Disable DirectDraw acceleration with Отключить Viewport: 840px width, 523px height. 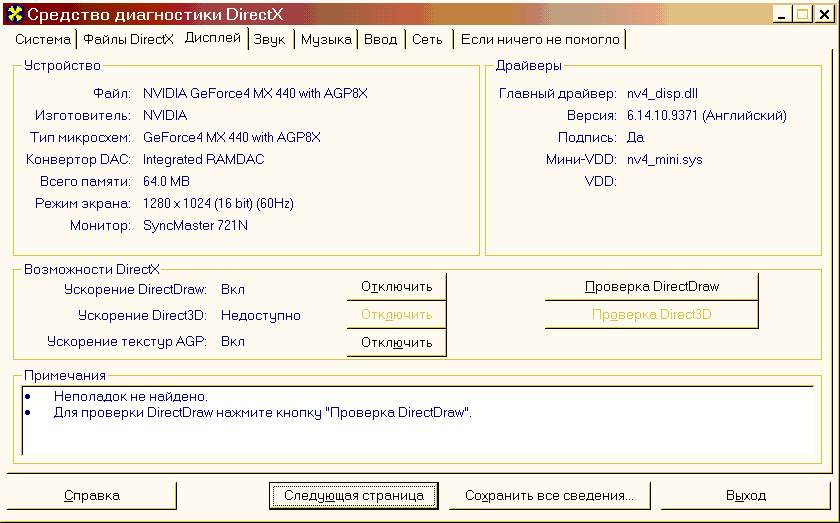tap(396, 287)
